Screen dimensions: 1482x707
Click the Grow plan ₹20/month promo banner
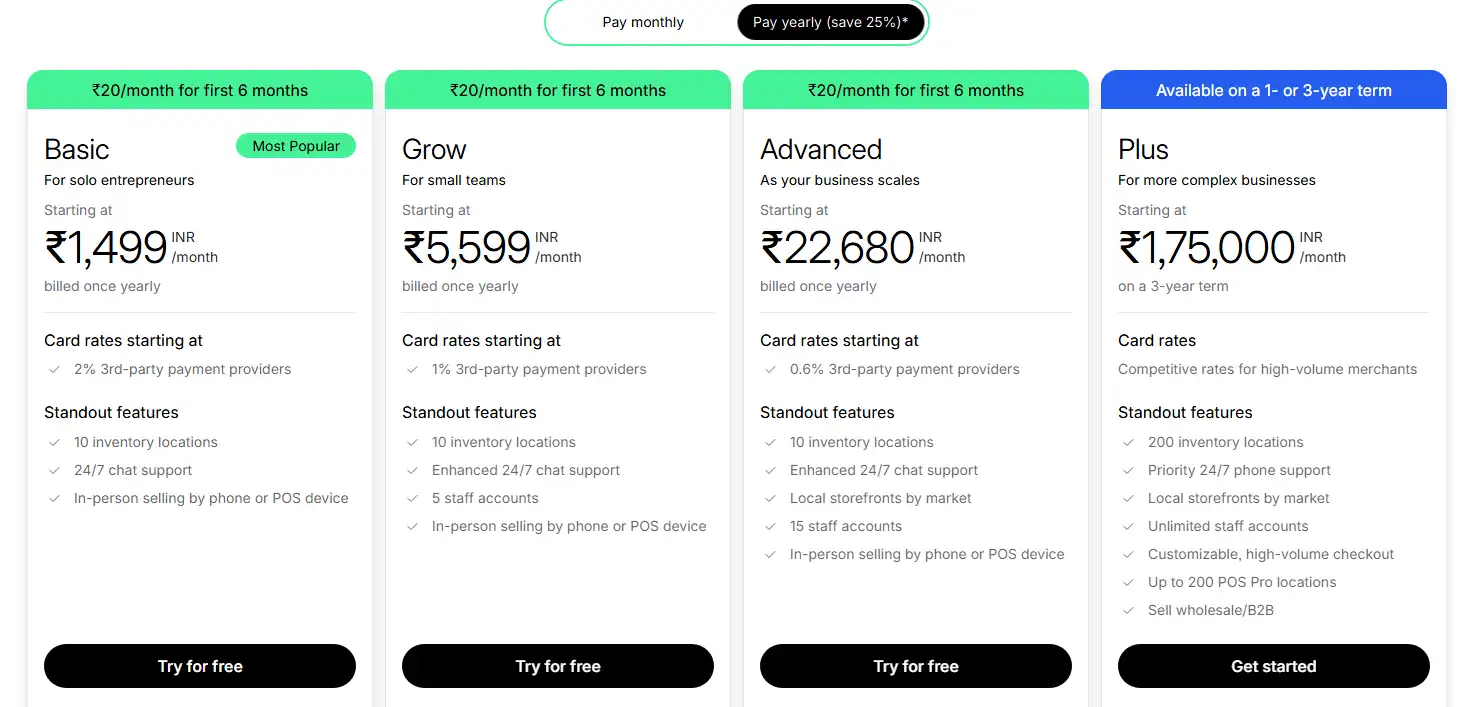click(558, 90)
